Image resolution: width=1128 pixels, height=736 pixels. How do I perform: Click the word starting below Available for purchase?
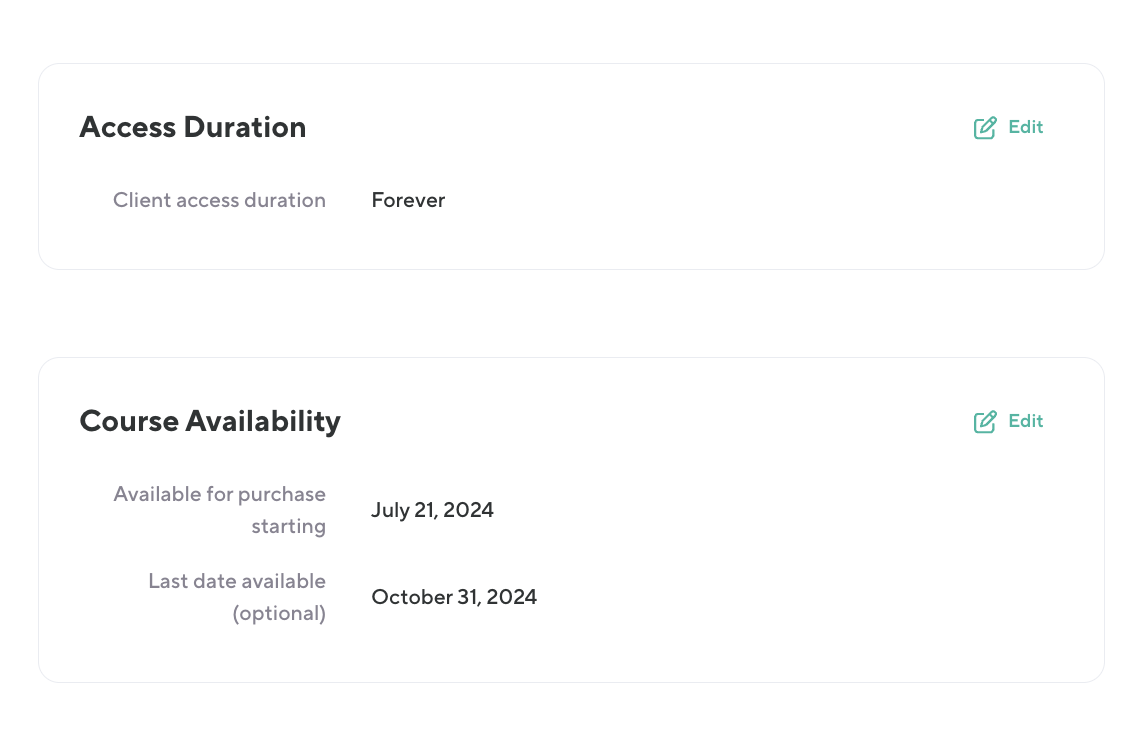click(288, 526)
